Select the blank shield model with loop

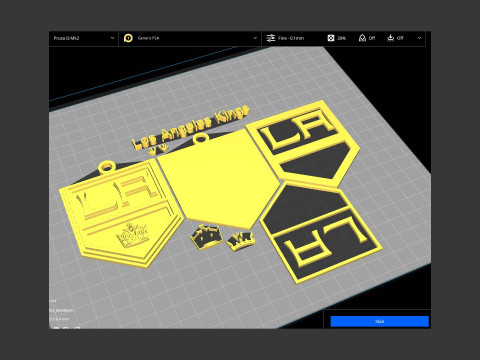click(x=217, y=179)
